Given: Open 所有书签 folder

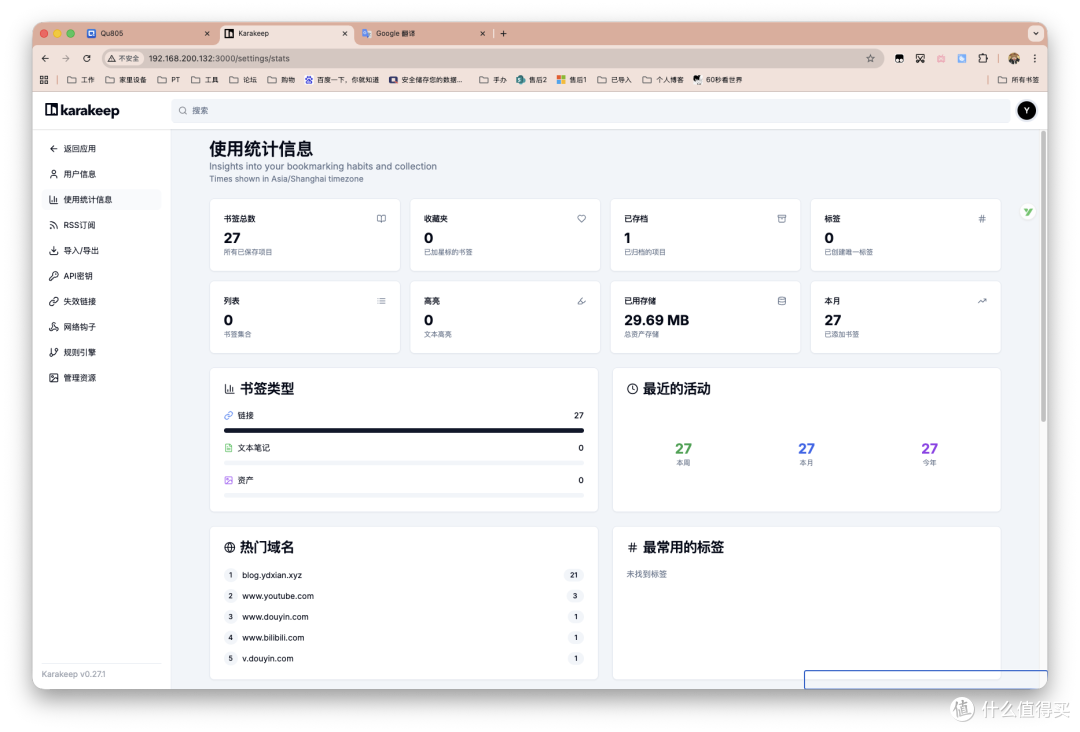Looking at the screenshot, I should pyautogui.click(x=1019, y=80).
